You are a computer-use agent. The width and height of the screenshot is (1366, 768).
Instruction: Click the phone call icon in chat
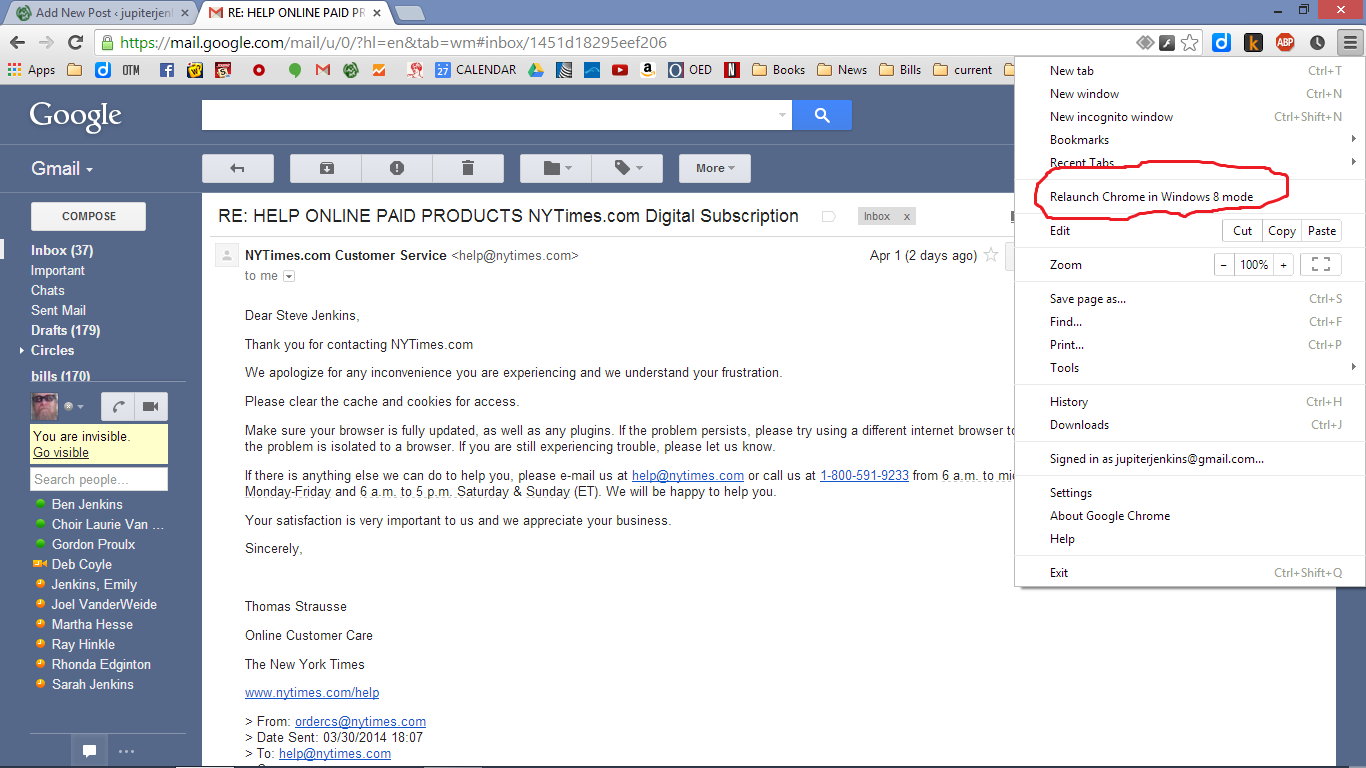118,406
